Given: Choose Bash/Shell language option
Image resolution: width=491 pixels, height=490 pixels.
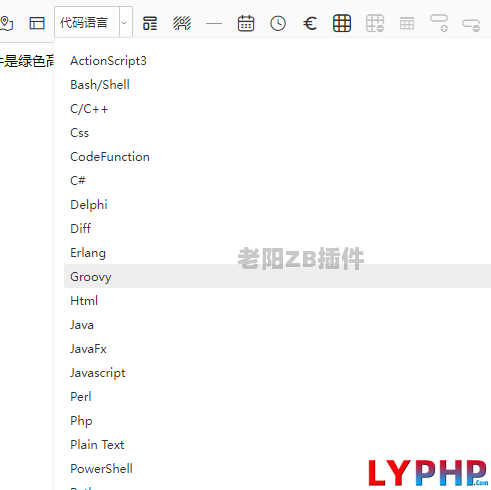Looking at the screenshot, I should (277, 85).
